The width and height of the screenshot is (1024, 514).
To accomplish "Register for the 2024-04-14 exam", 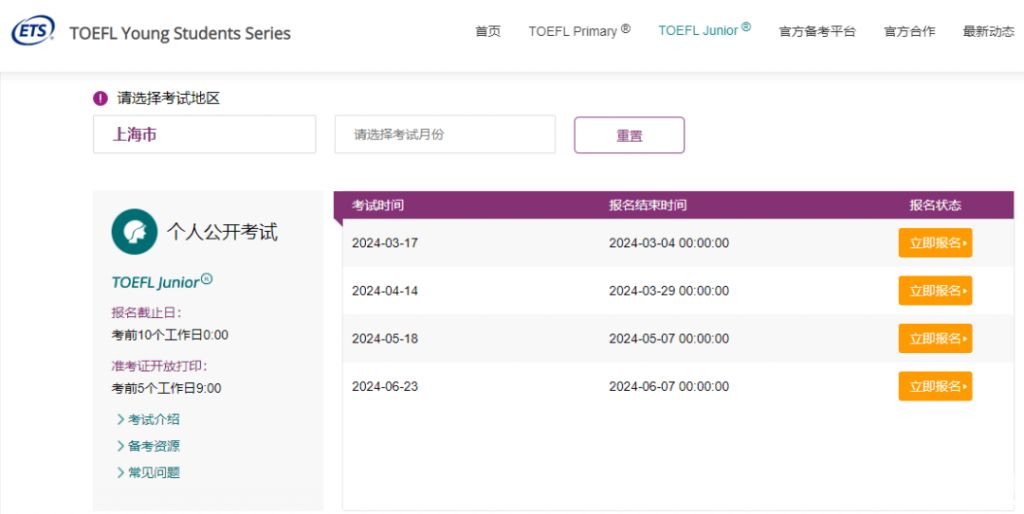I will [935, 291].
